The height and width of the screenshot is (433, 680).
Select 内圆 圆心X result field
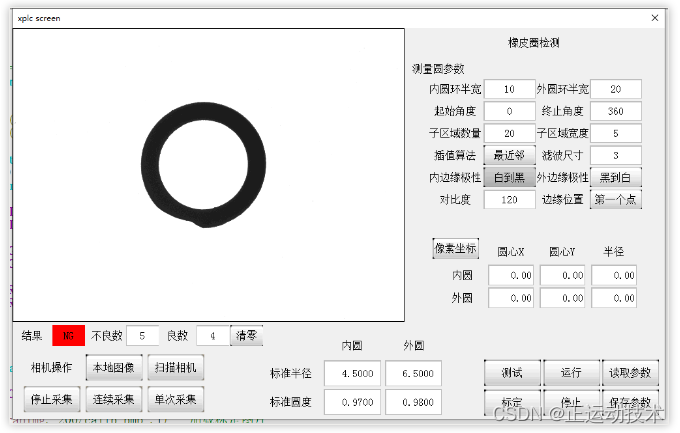click(x=510, y=275)
